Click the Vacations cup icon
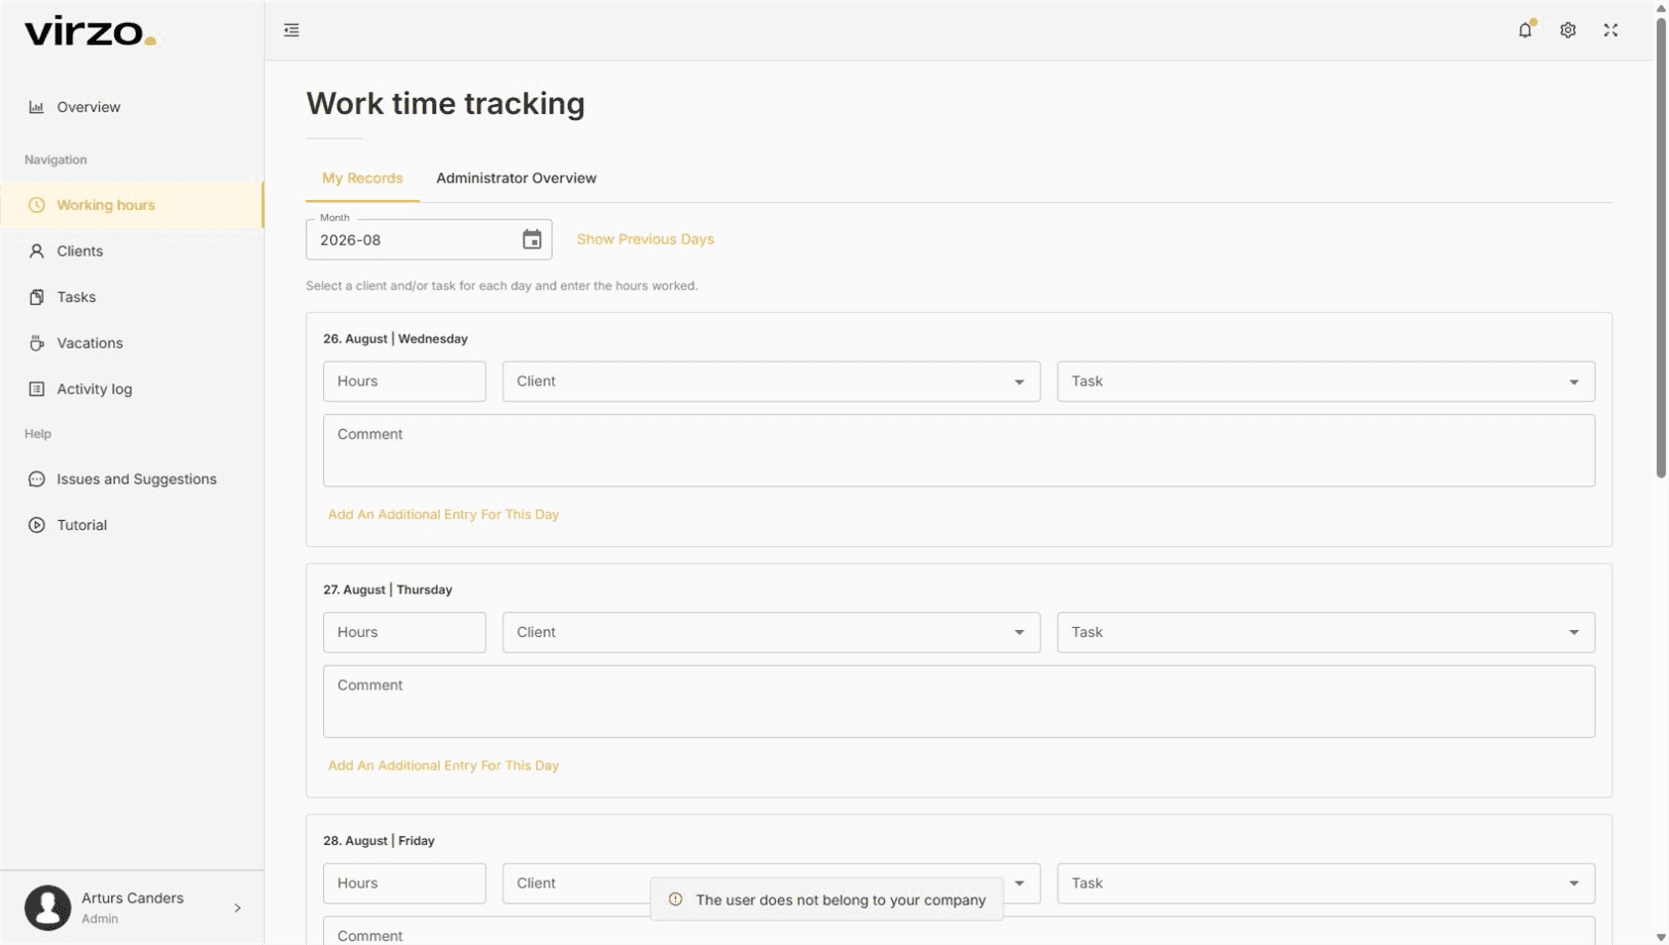Viewport: 1669px width, 945px height. 37,343
